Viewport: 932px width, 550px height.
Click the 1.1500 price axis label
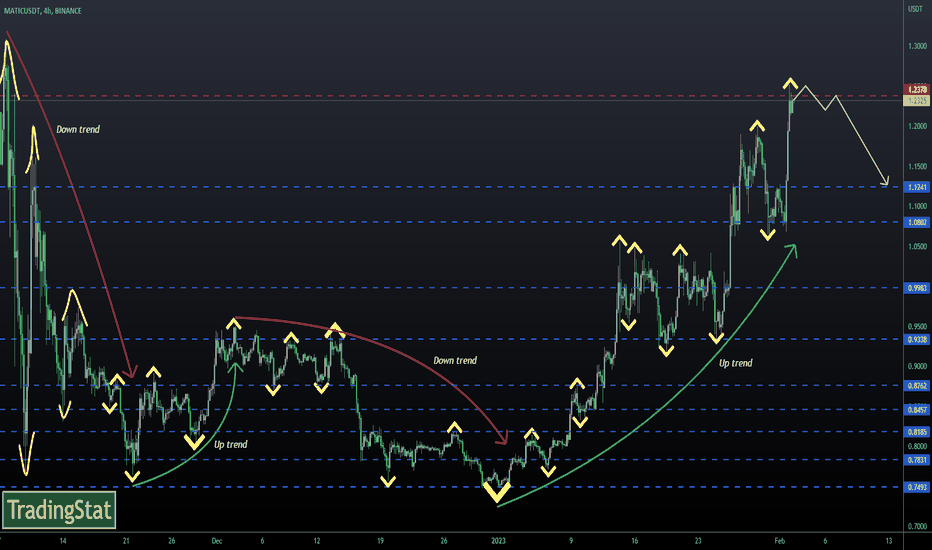(x=917, y=166)
